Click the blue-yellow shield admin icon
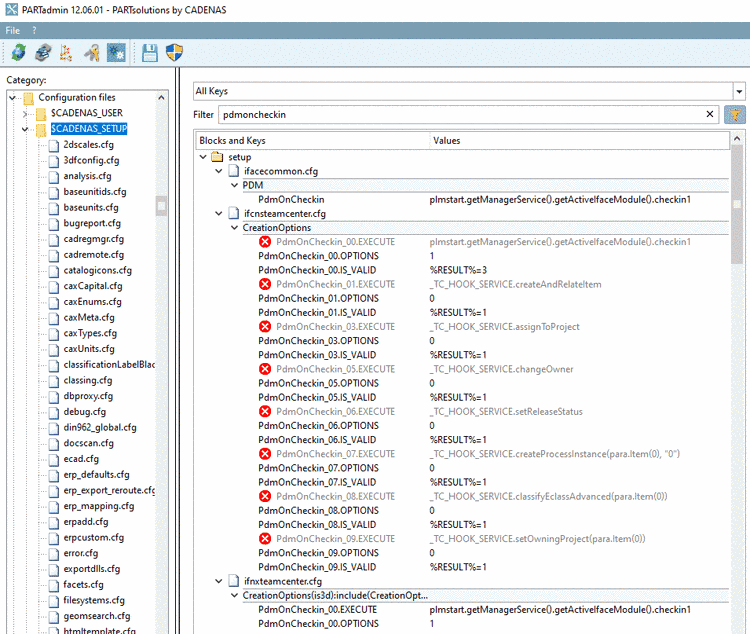Image resolution: width=750 pixels, height=634 pixels. click(174, 52)
